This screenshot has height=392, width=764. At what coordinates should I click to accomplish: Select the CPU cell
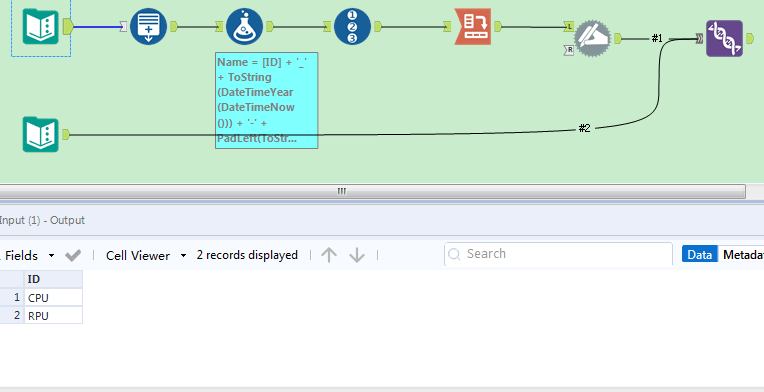(x=53, y=298)
